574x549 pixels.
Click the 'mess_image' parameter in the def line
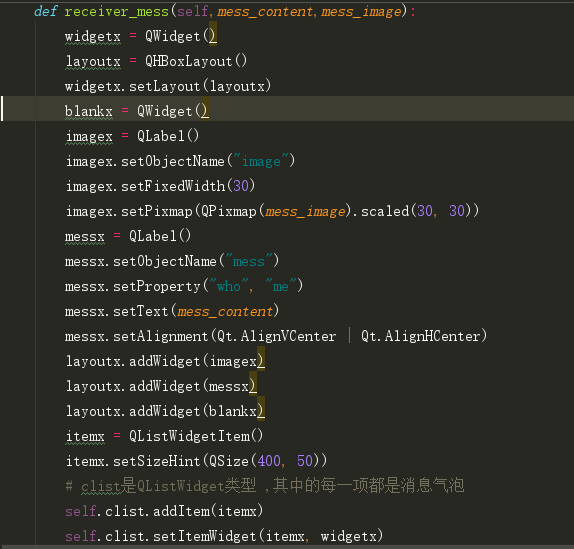(361, 12)
